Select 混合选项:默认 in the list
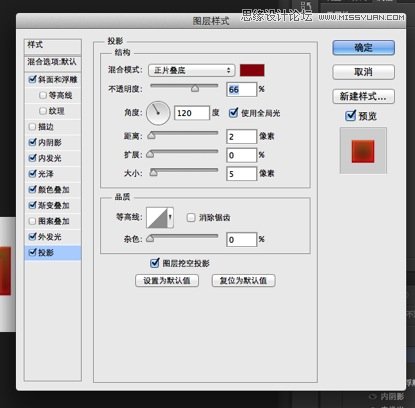This screenshot has height=408, width=415. 53,62
